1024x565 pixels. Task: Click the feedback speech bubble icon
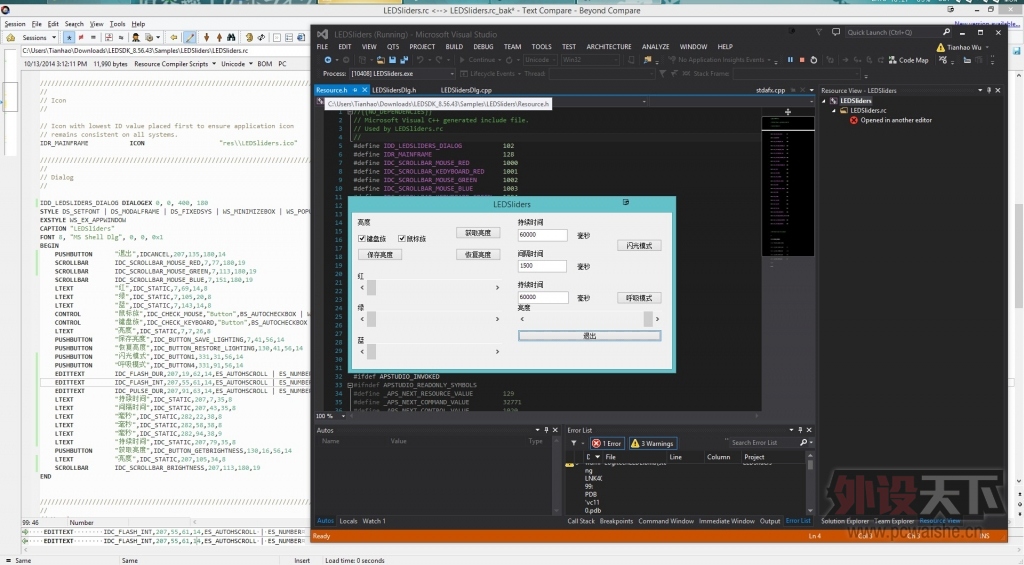pos(836,32)
